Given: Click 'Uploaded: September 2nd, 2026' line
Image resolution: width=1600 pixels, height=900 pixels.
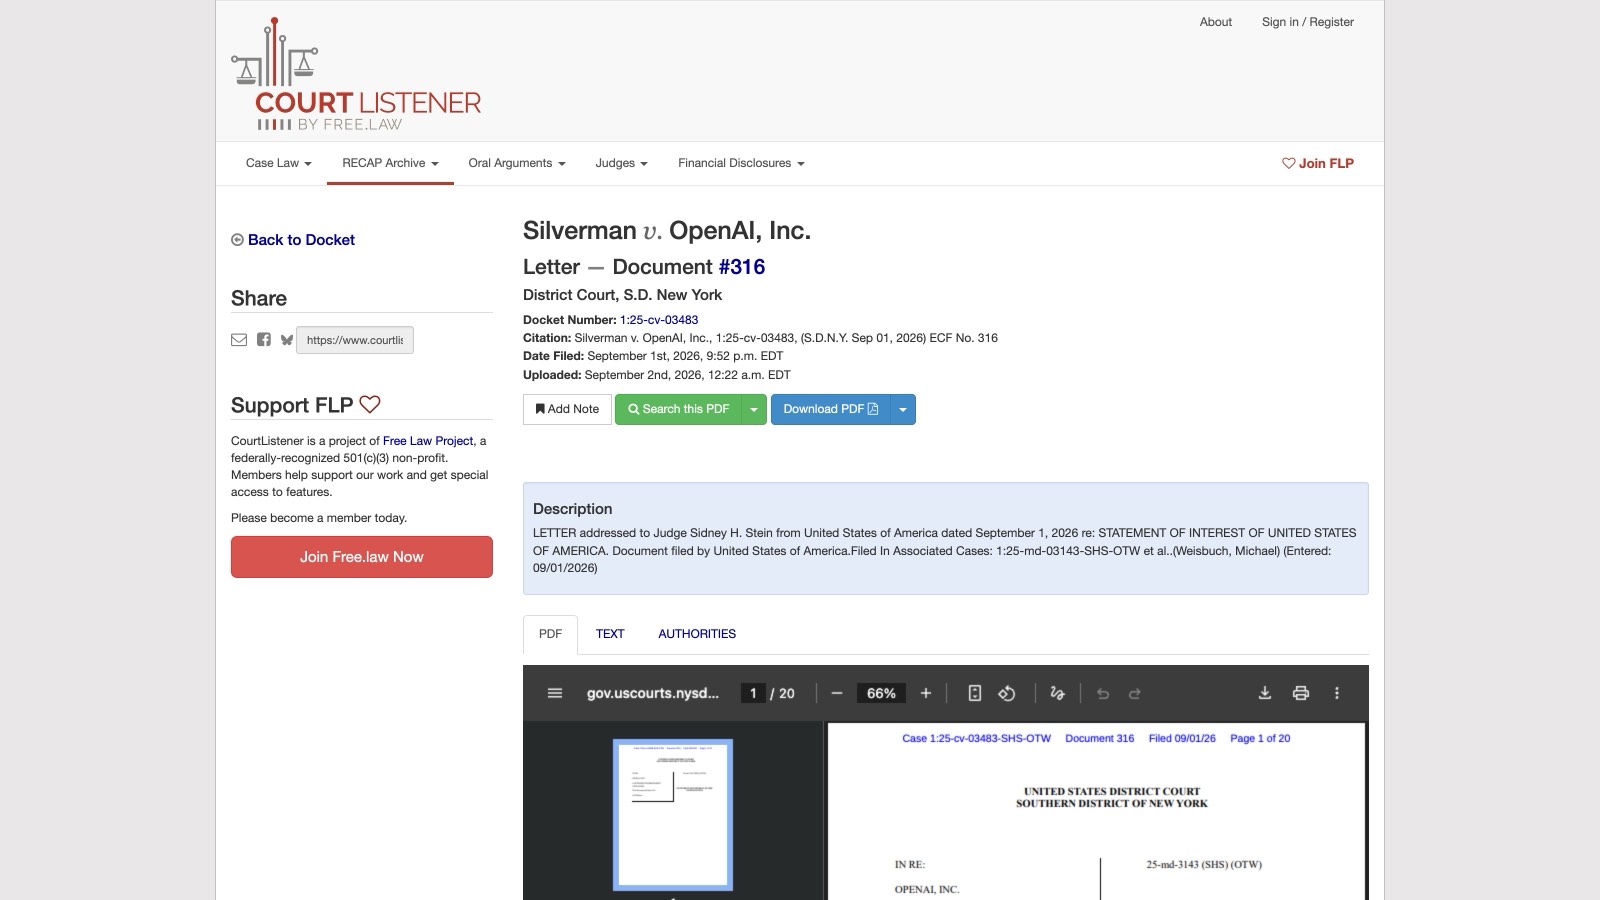Looking at the screenshot, I should tap(657, 375).
